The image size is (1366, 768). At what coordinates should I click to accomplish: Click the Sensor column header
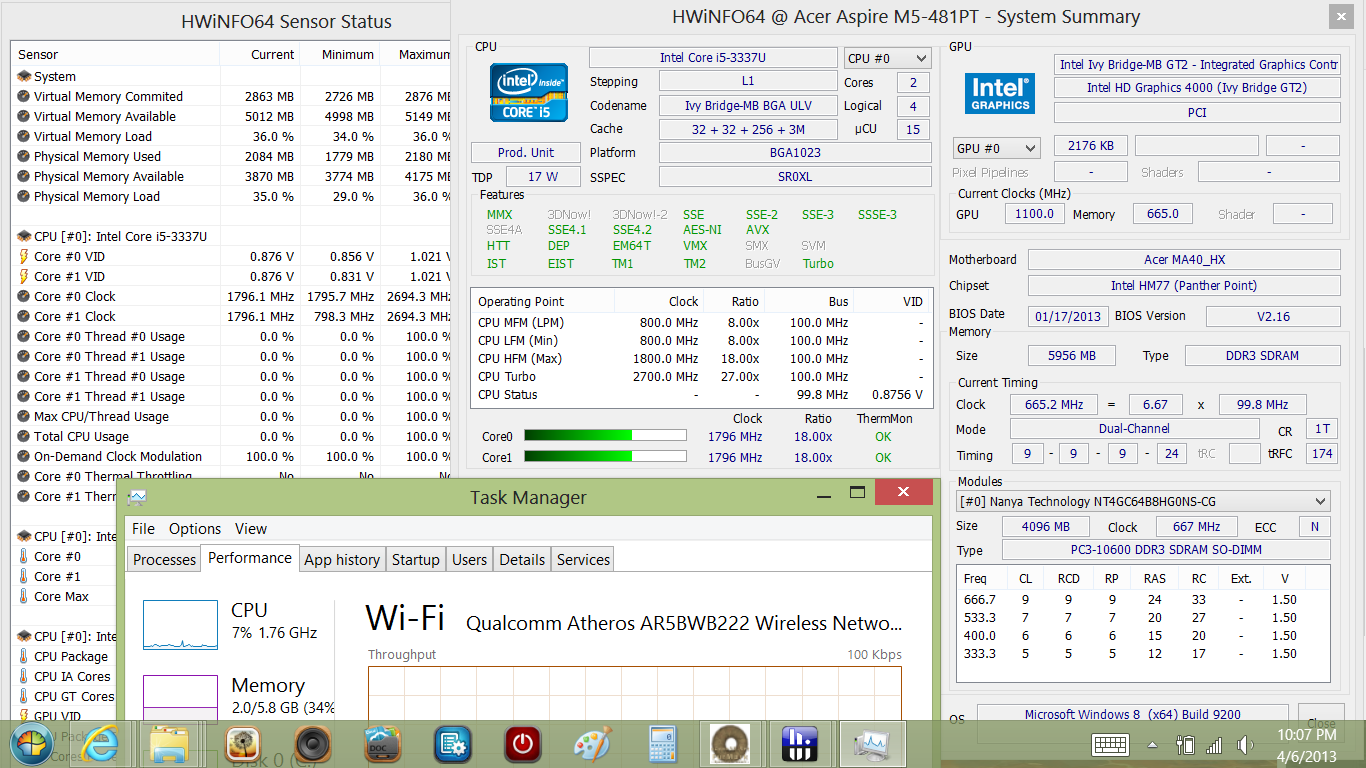point(115,55)
